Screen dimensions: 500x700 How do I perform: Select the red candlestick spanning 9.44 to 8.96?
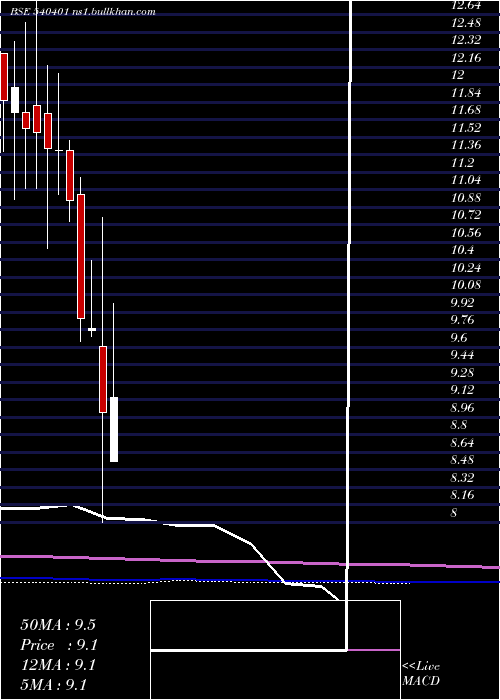103,379
